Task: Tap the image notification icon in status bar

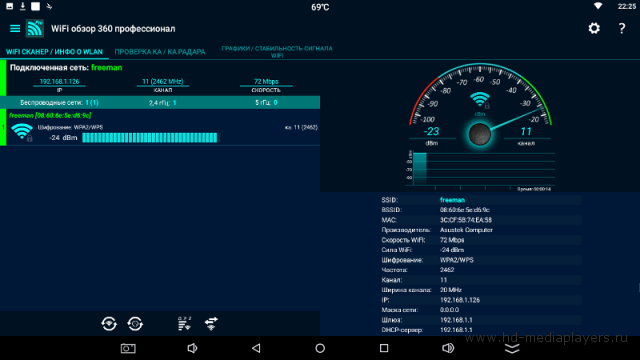Action: (x=9, y=6)
